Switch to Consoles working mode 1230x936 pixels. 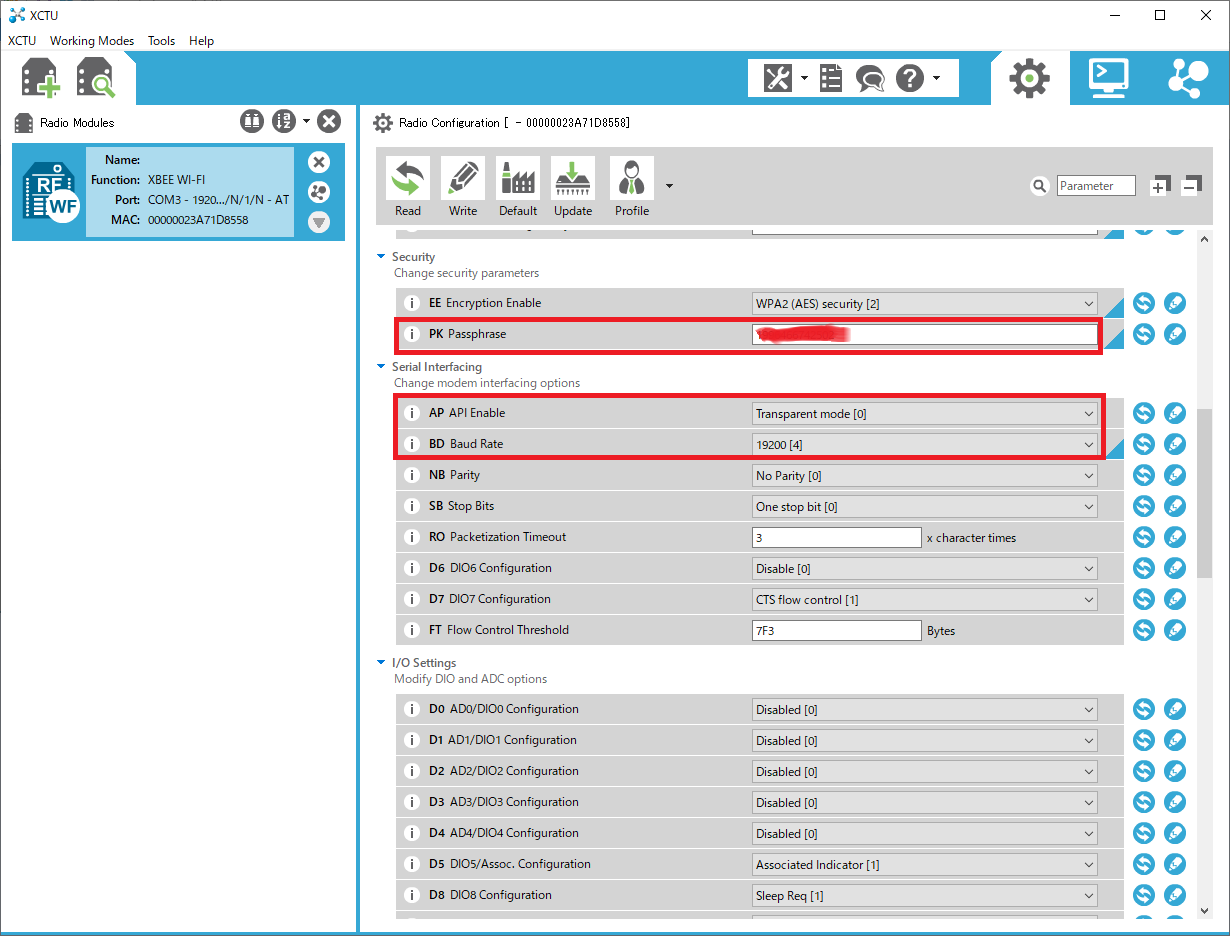[x=1108, y=78]
